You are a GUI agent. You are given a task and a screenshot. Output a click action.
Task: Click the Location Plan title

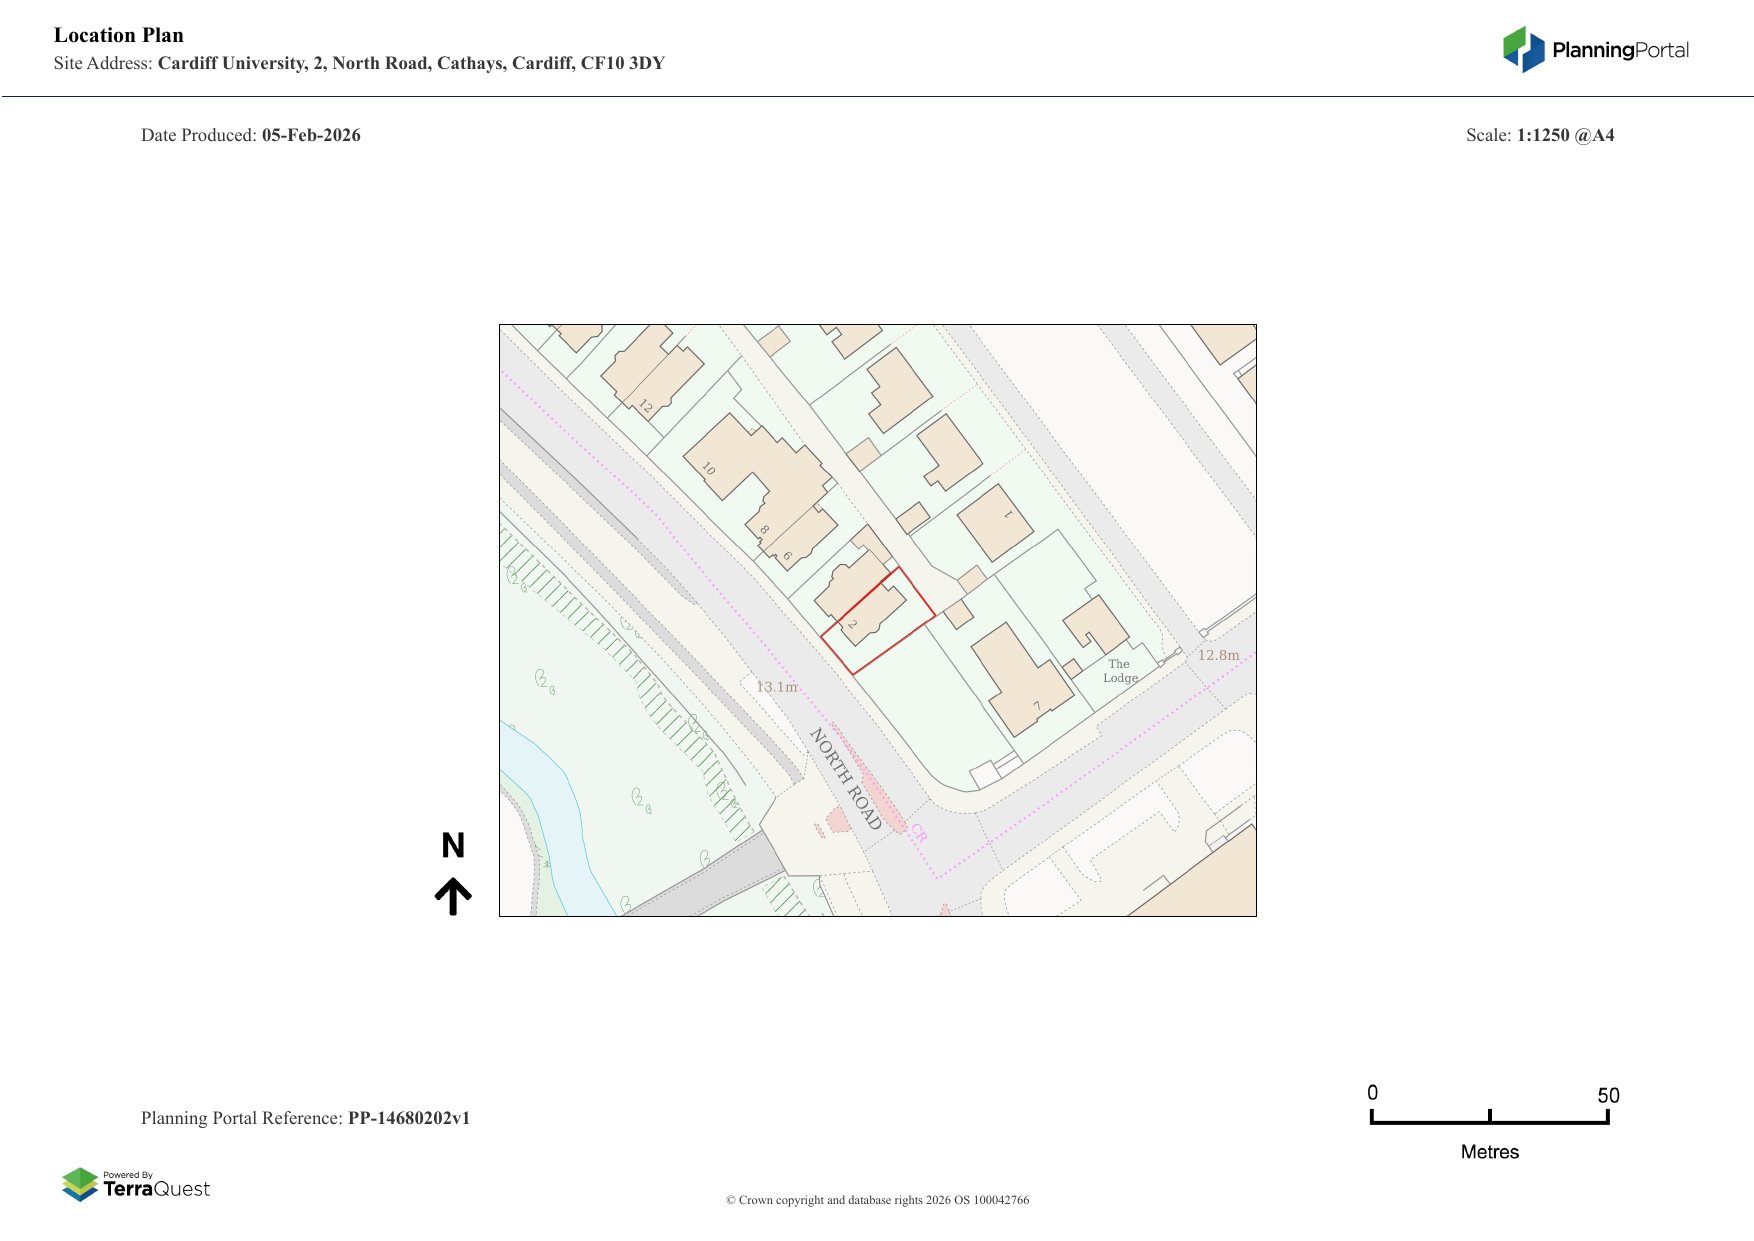click(119, 35)
